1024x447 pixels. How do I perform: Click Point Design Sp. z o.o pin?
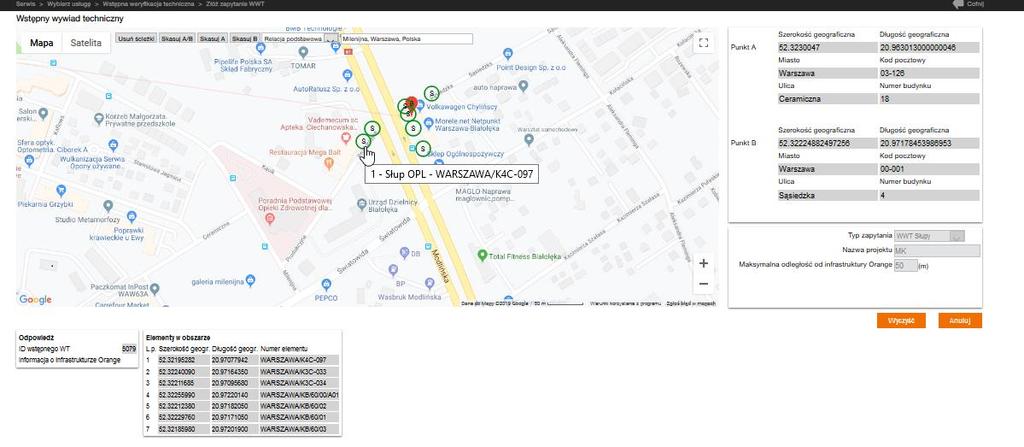(508, 53)
